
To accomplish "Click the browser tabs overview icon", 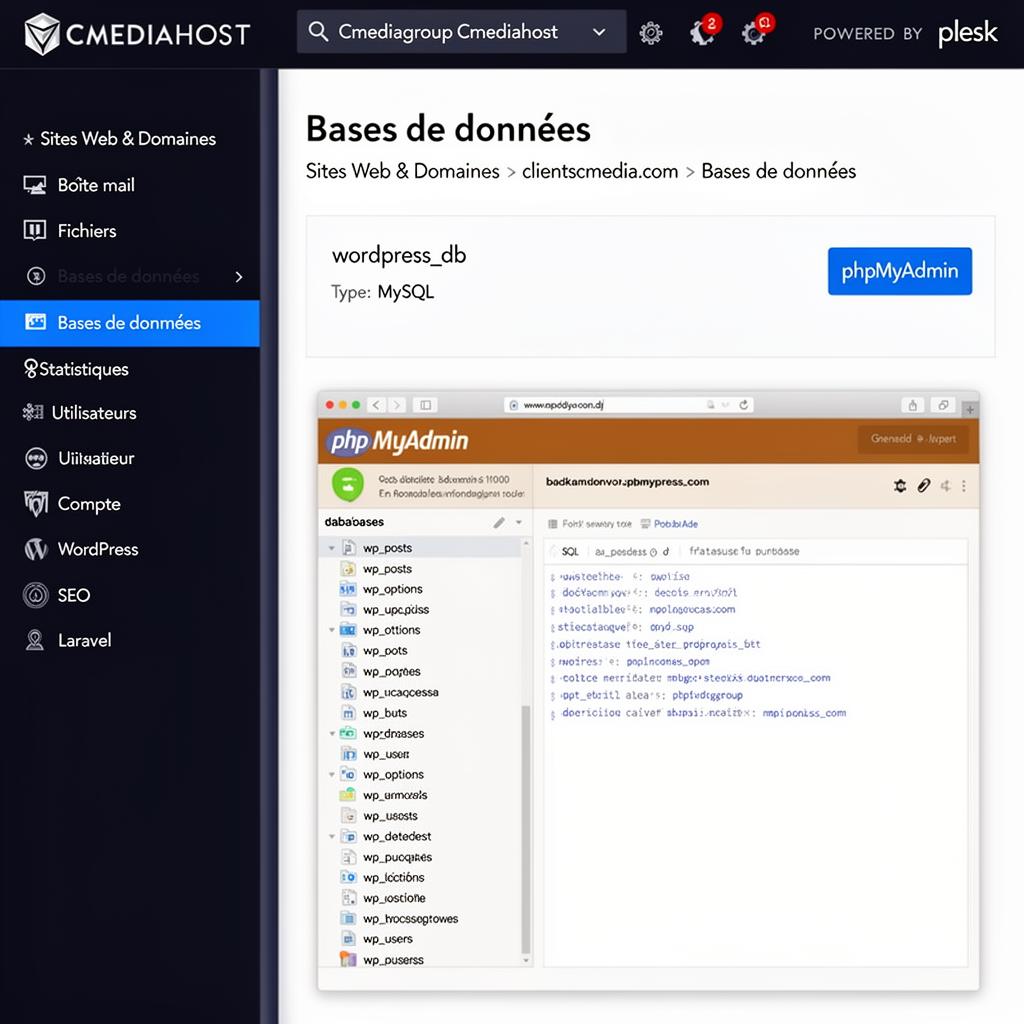I will [x=943, y=405].
